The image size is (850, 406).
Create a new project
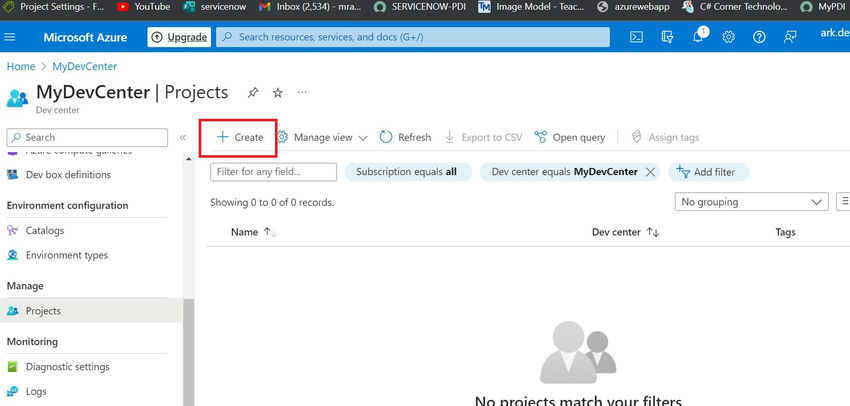[239, 138]
